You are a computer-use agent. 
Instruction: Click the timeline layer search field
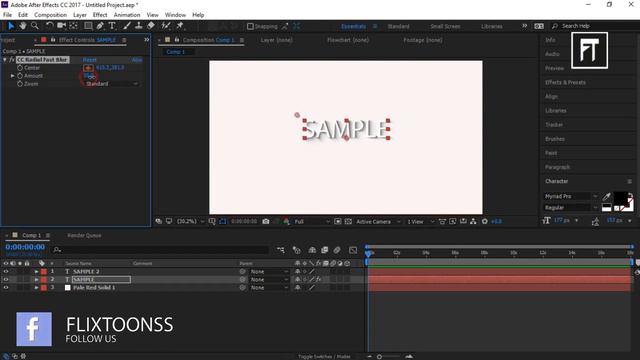click(161, 250)
